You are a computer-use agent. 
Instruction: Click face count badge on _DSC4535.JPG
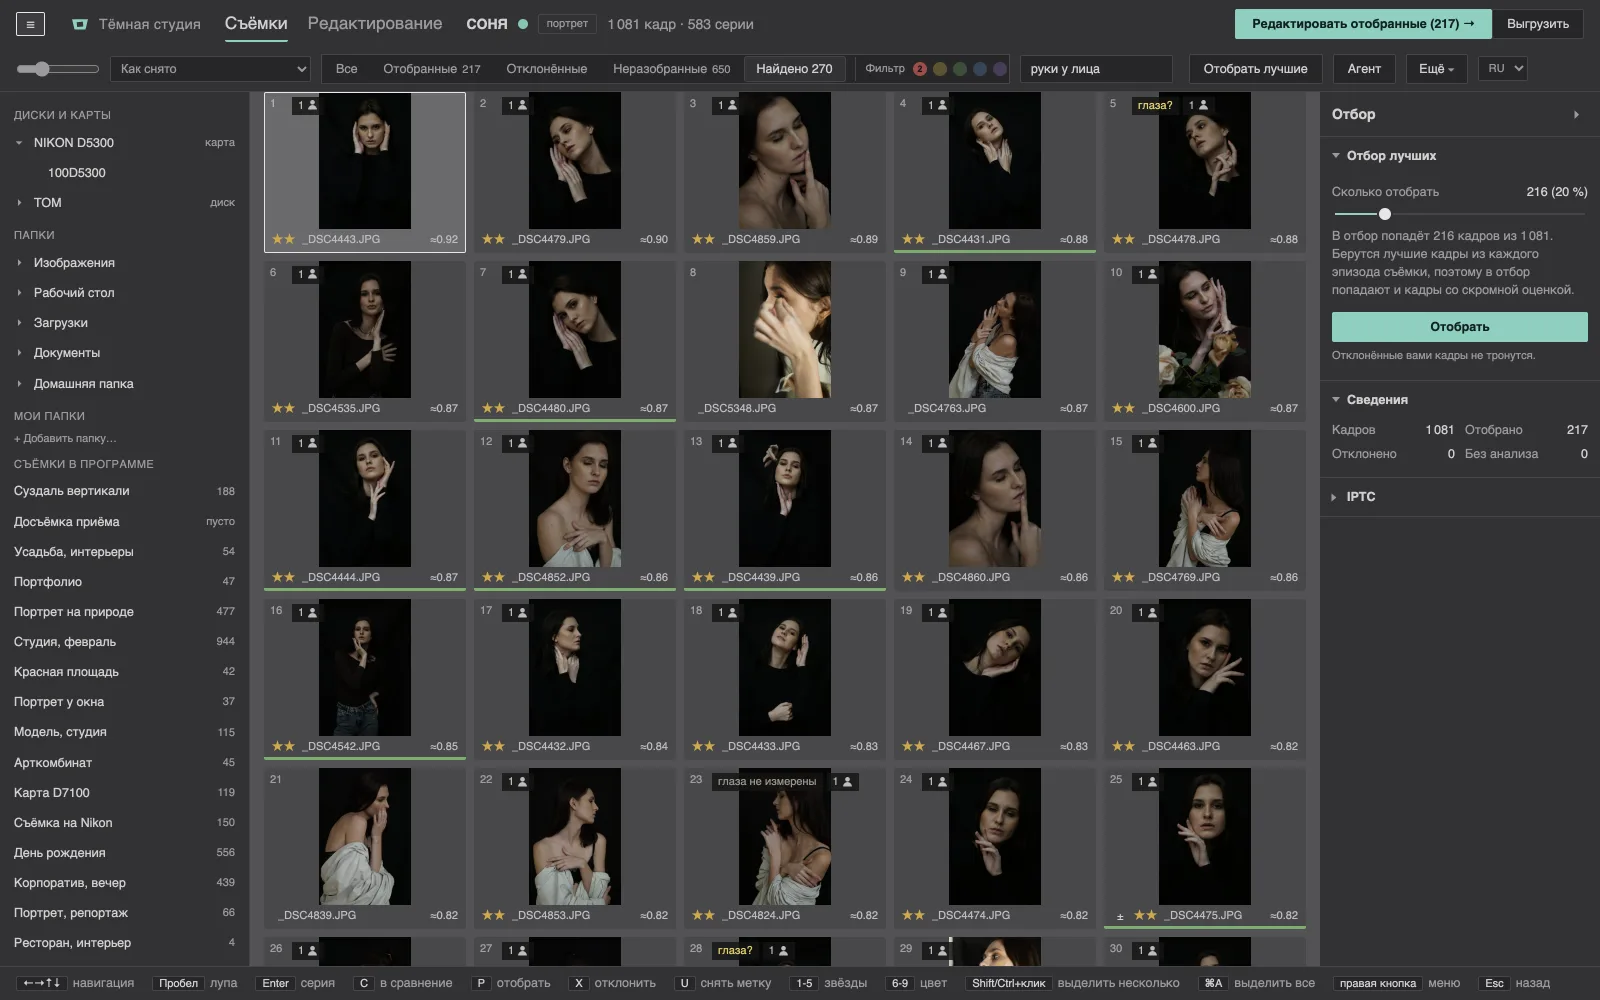(306, 274)
